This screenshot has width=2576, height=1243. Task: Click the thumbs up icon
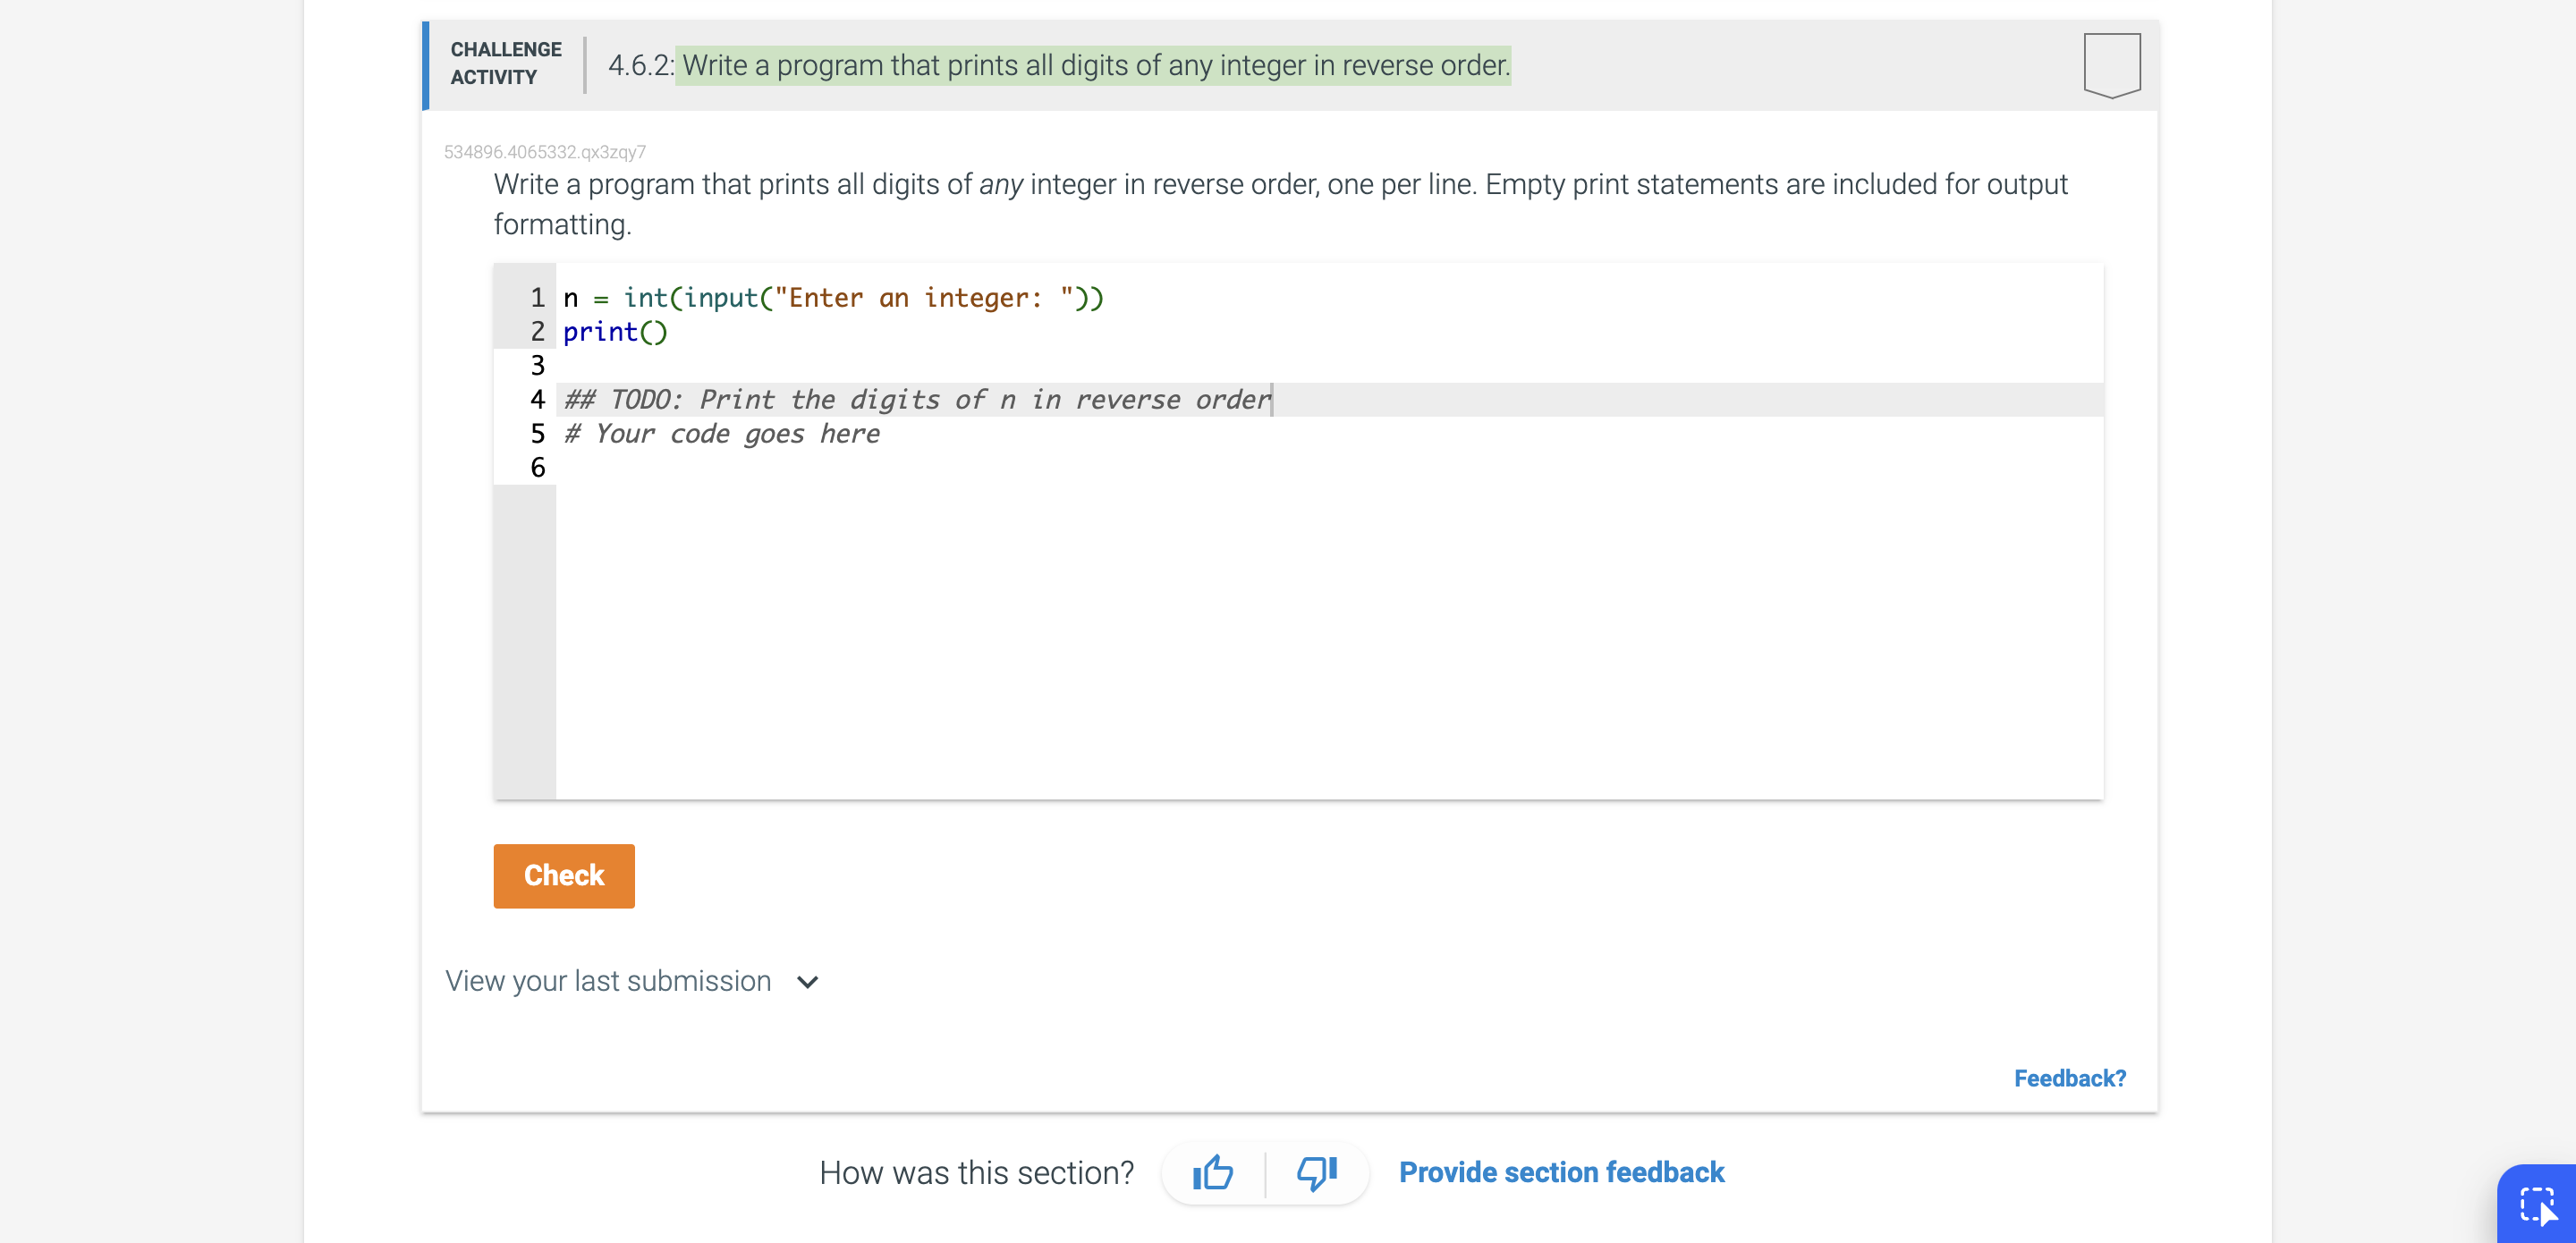(1213, 1172)
